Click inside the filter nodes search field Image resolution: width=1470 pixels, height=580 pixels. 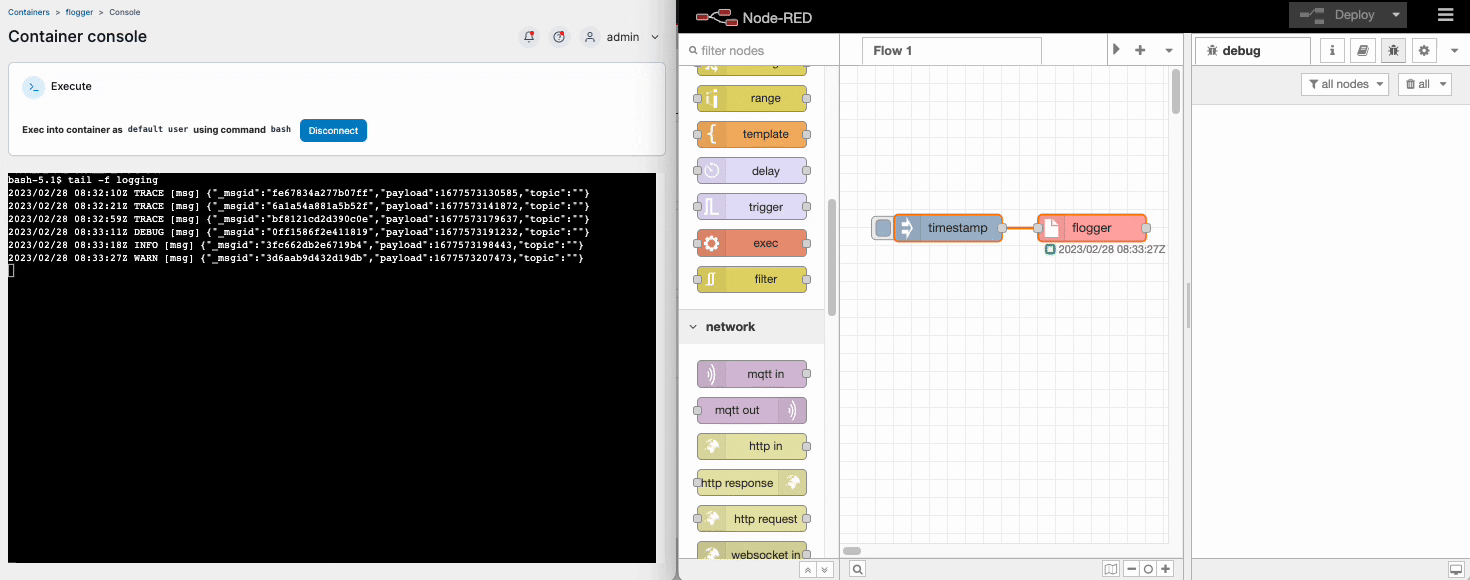pos(760,49)
